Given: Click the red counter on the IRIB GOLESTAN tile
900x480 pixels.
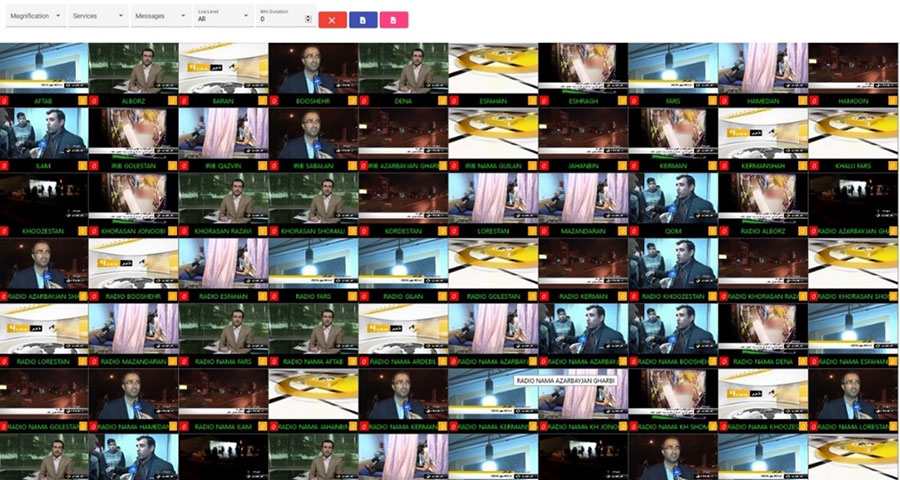Looking at the screenshot, I should (x=94, y=166).
